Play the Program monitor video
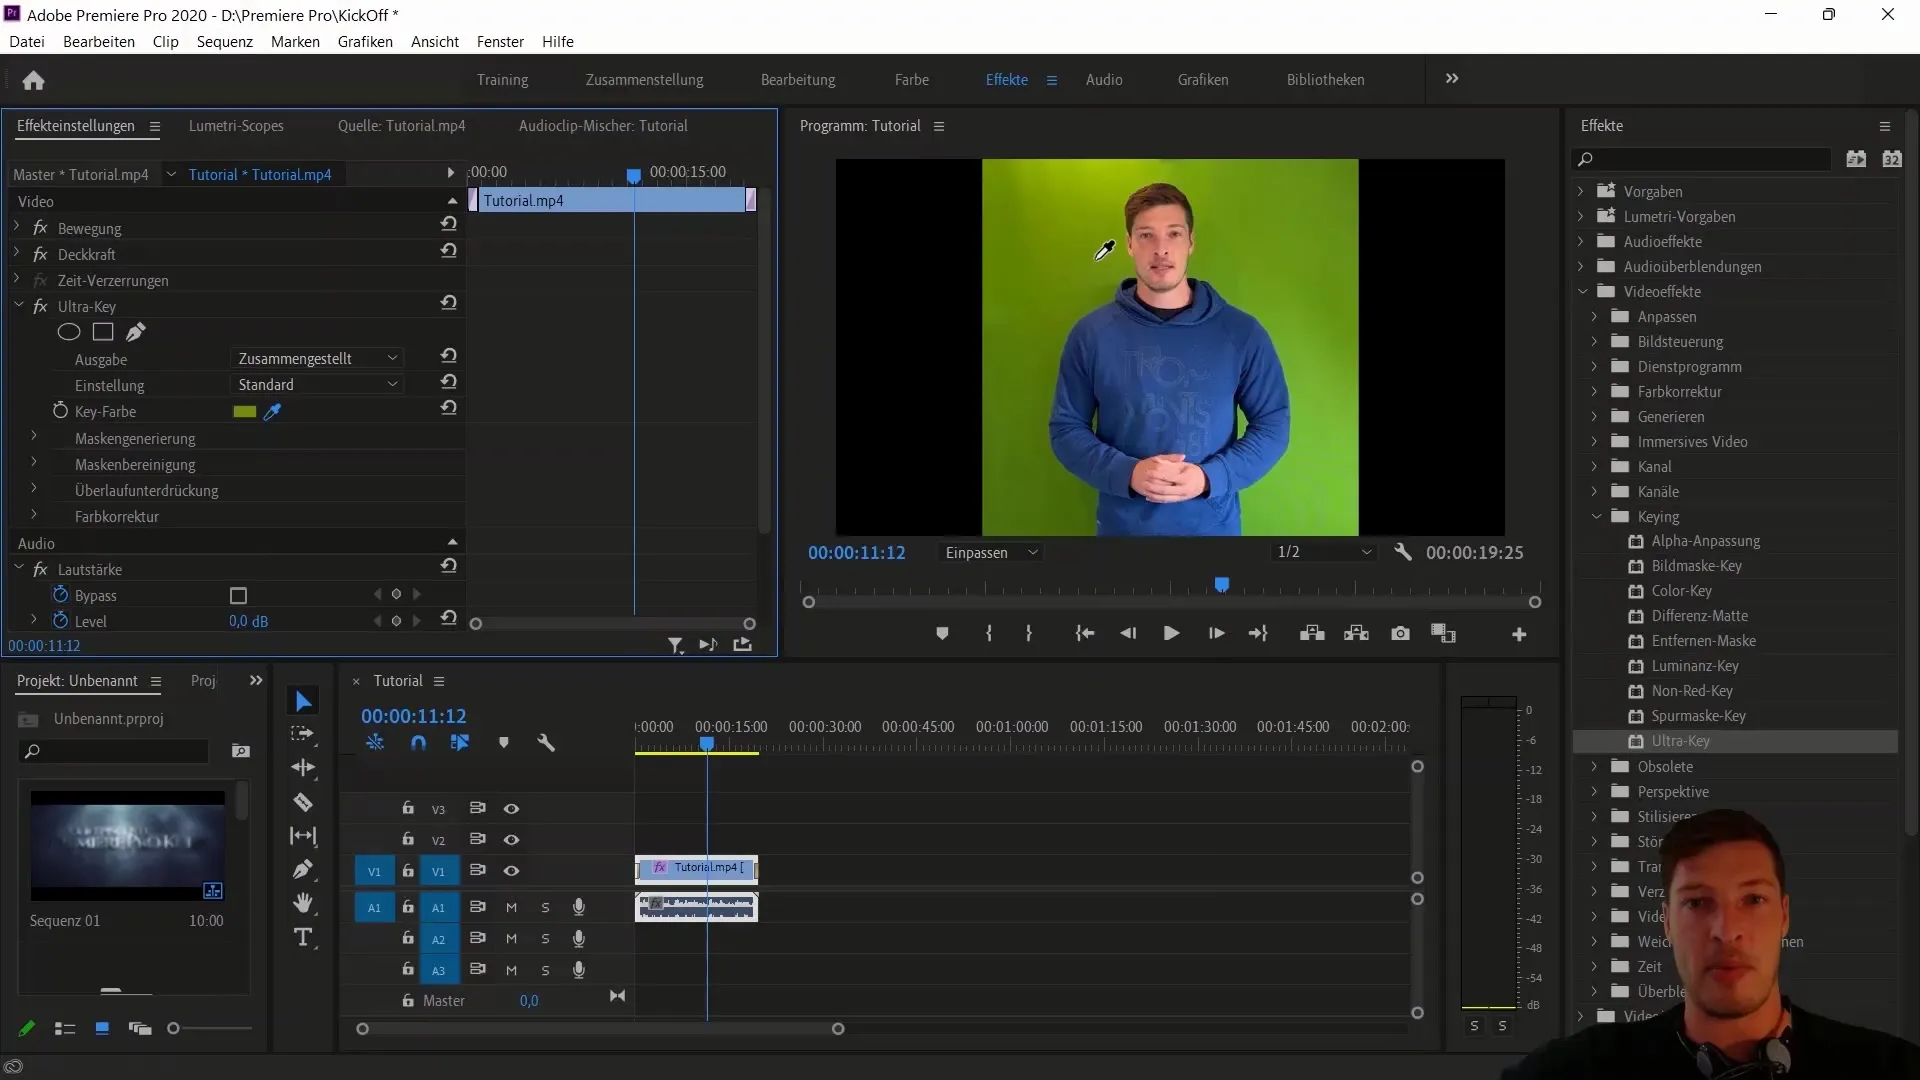The width and height of the screenshot is (1920, 1080). 1171,634
